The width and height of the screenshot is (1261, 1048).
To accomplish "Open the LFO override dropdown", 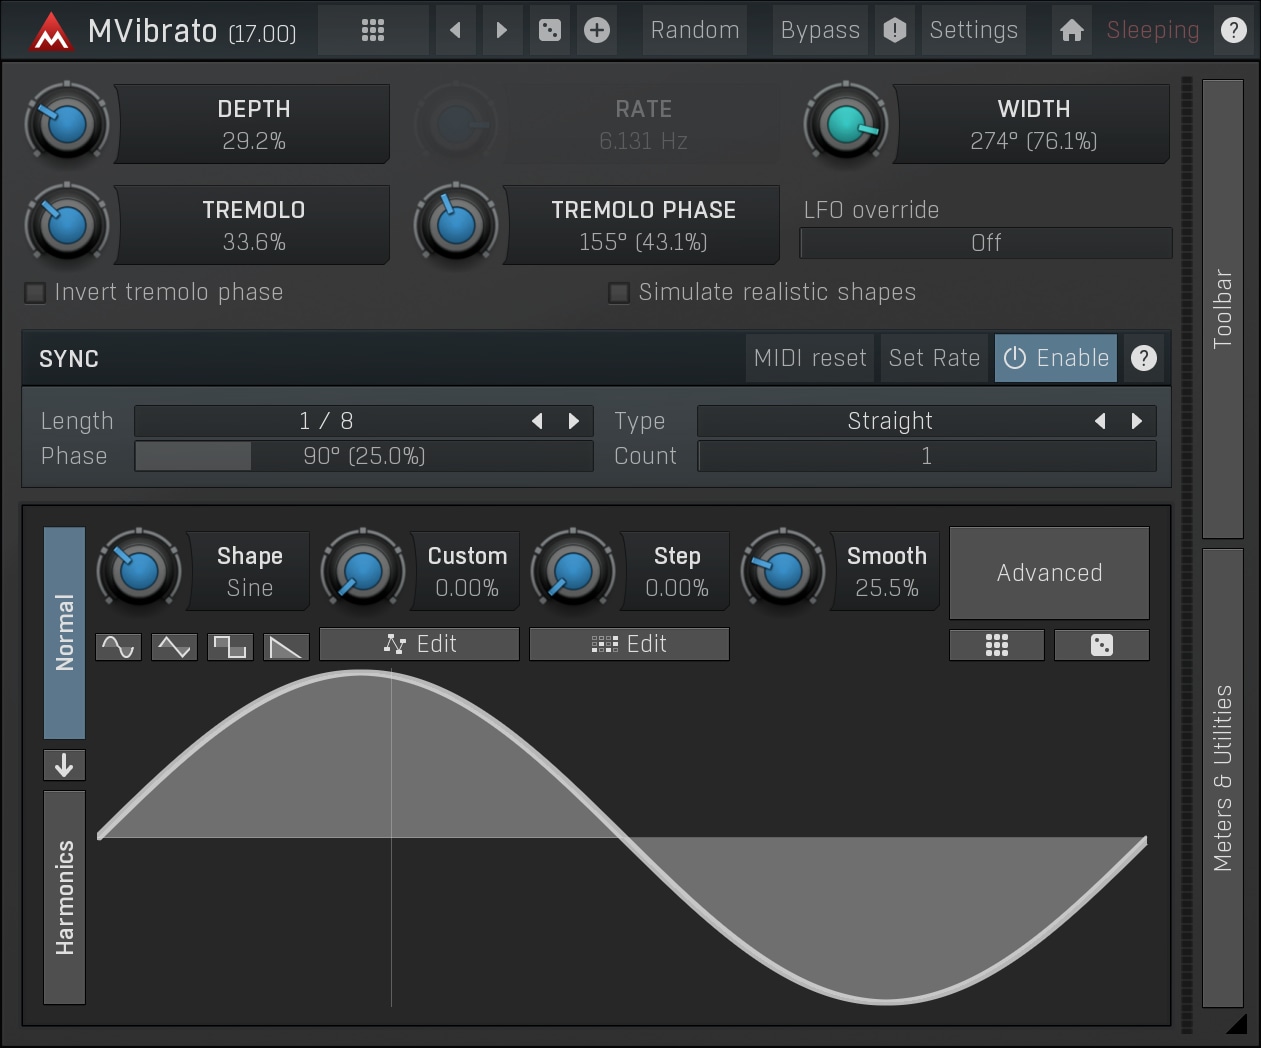I will click(985, 243).
